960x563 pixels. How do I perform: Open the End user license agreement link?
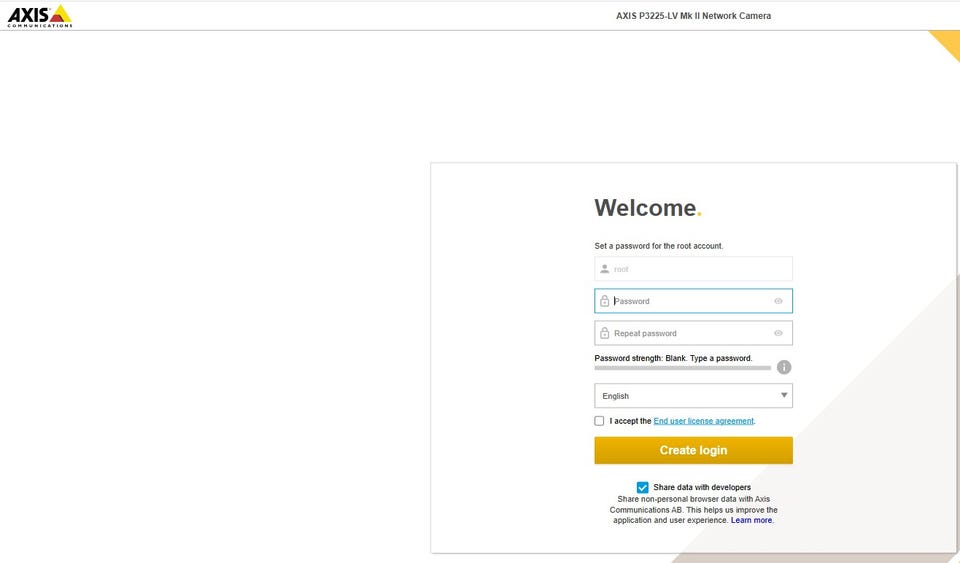[x=703, y=421]
